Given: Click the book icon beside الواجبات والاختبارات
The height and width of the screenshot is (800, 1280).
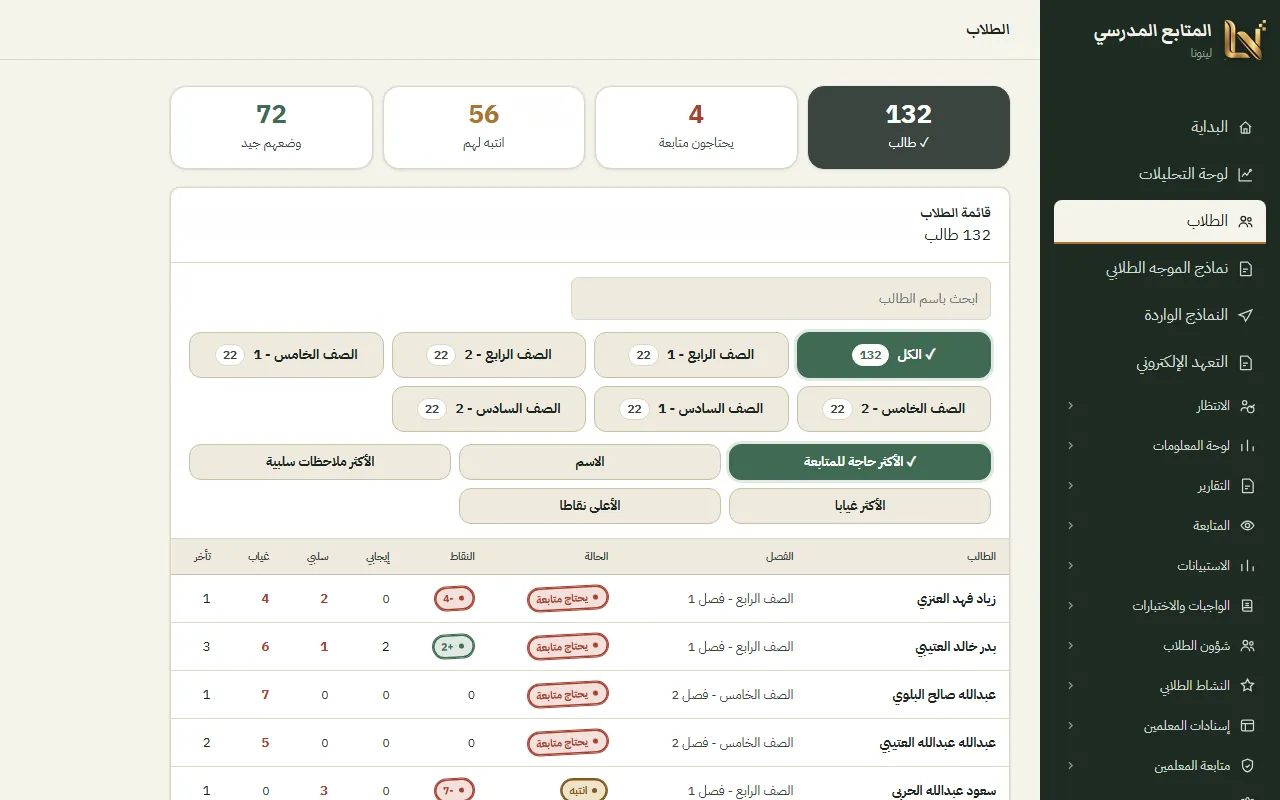Looking at the screenshot, I should coord(1247,606).
